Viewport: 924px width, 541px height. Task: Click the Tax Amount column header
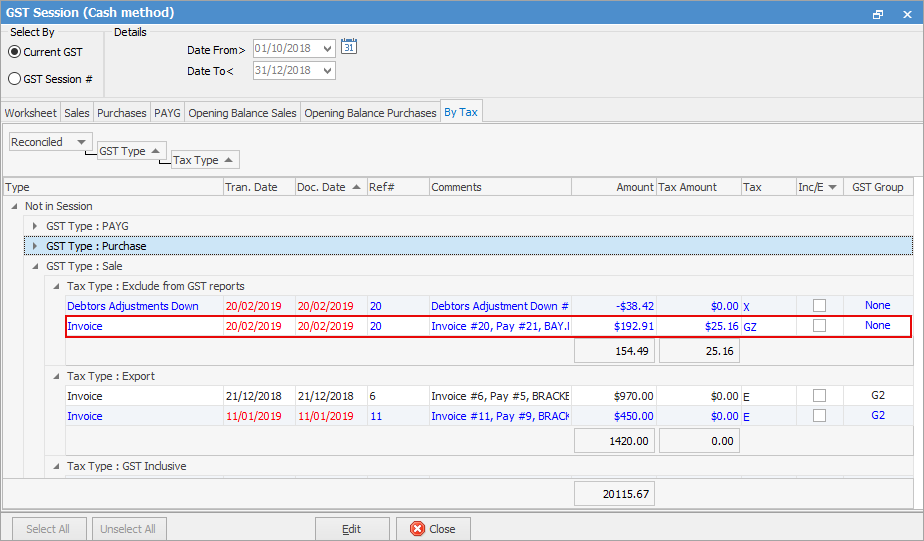tap(699, 187)
